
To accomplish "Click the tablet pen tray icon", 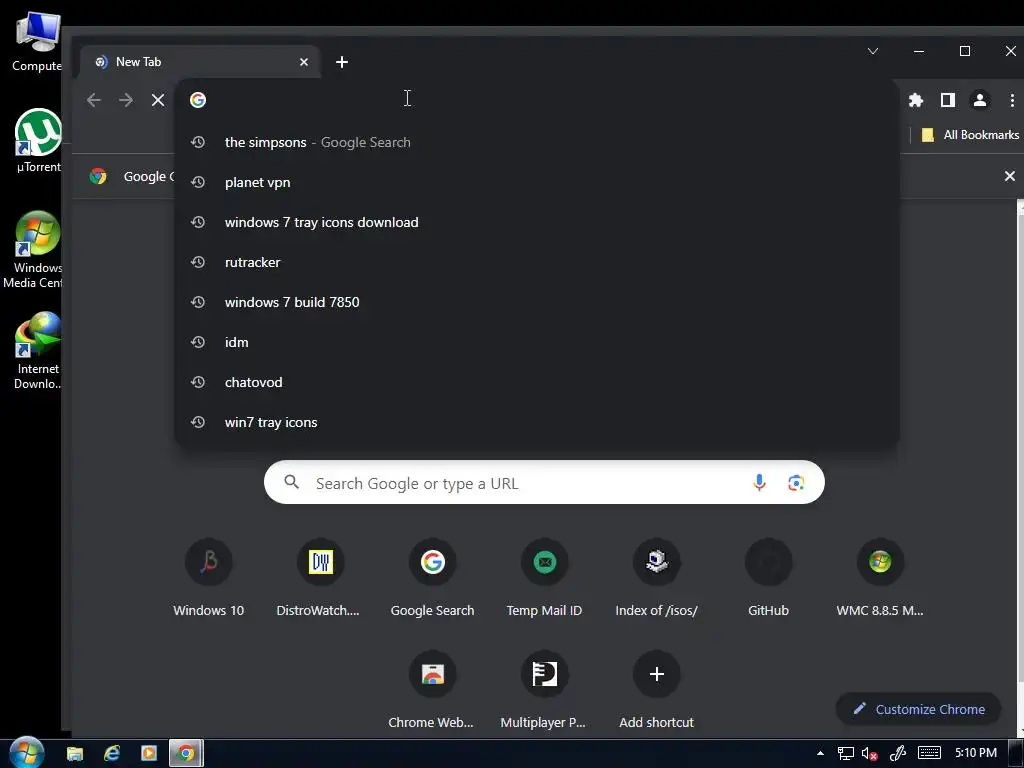I will pos(898,754).
